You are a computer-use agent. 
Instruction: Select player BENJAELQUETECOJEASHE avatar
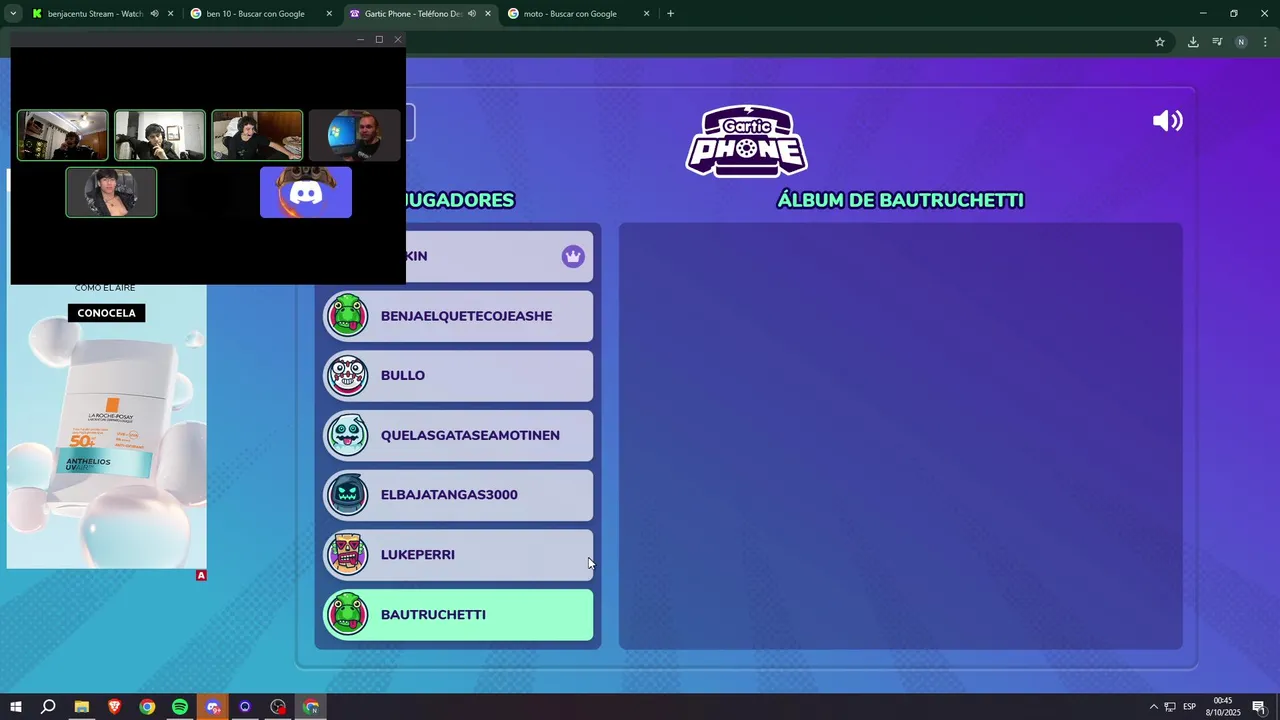tap(348, 316)
